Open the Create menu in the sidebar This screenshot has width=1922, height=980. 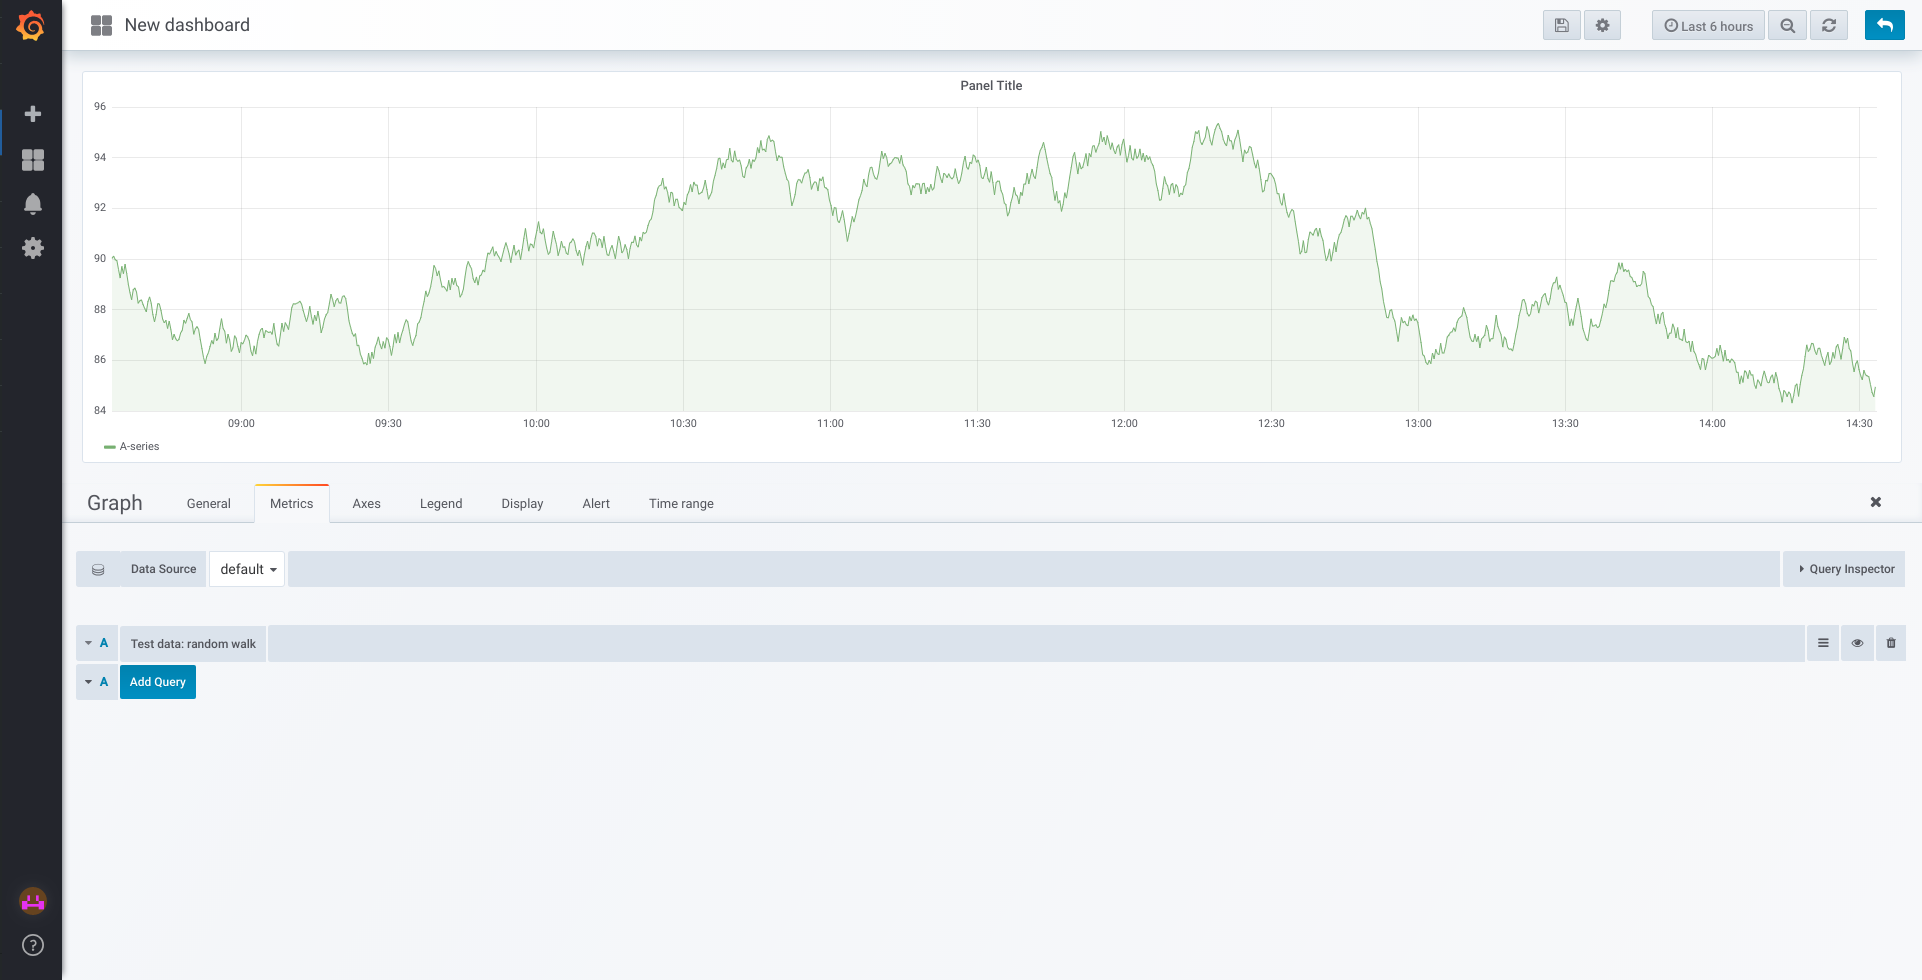click(32, 113)
